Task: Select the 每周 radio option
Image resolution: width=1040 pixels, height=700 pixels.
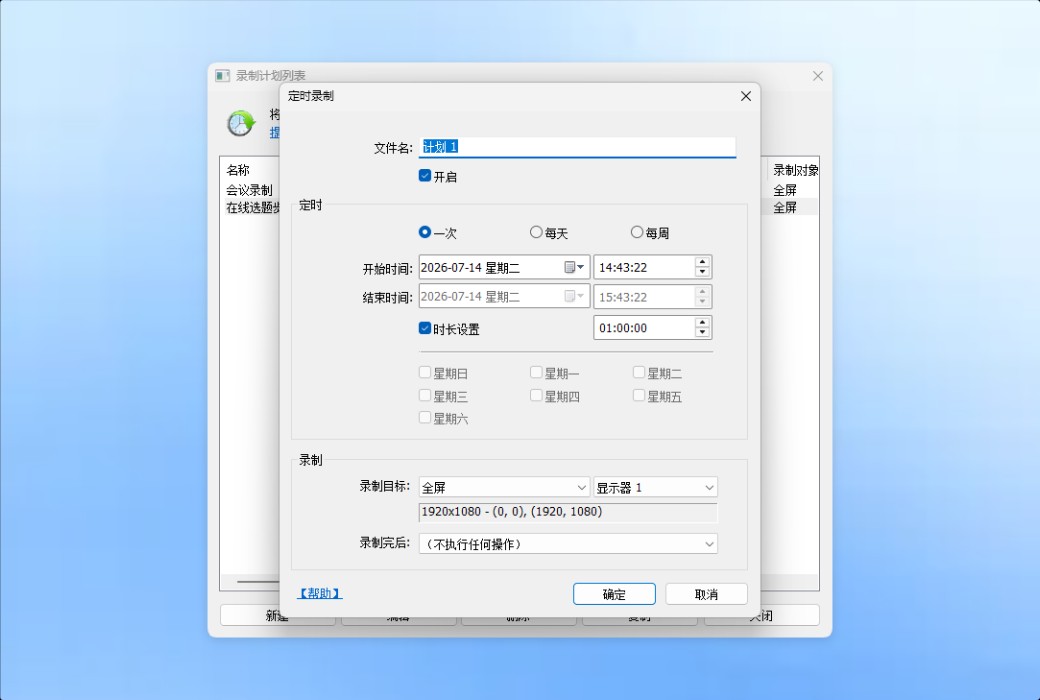Action: coord(637,232)
